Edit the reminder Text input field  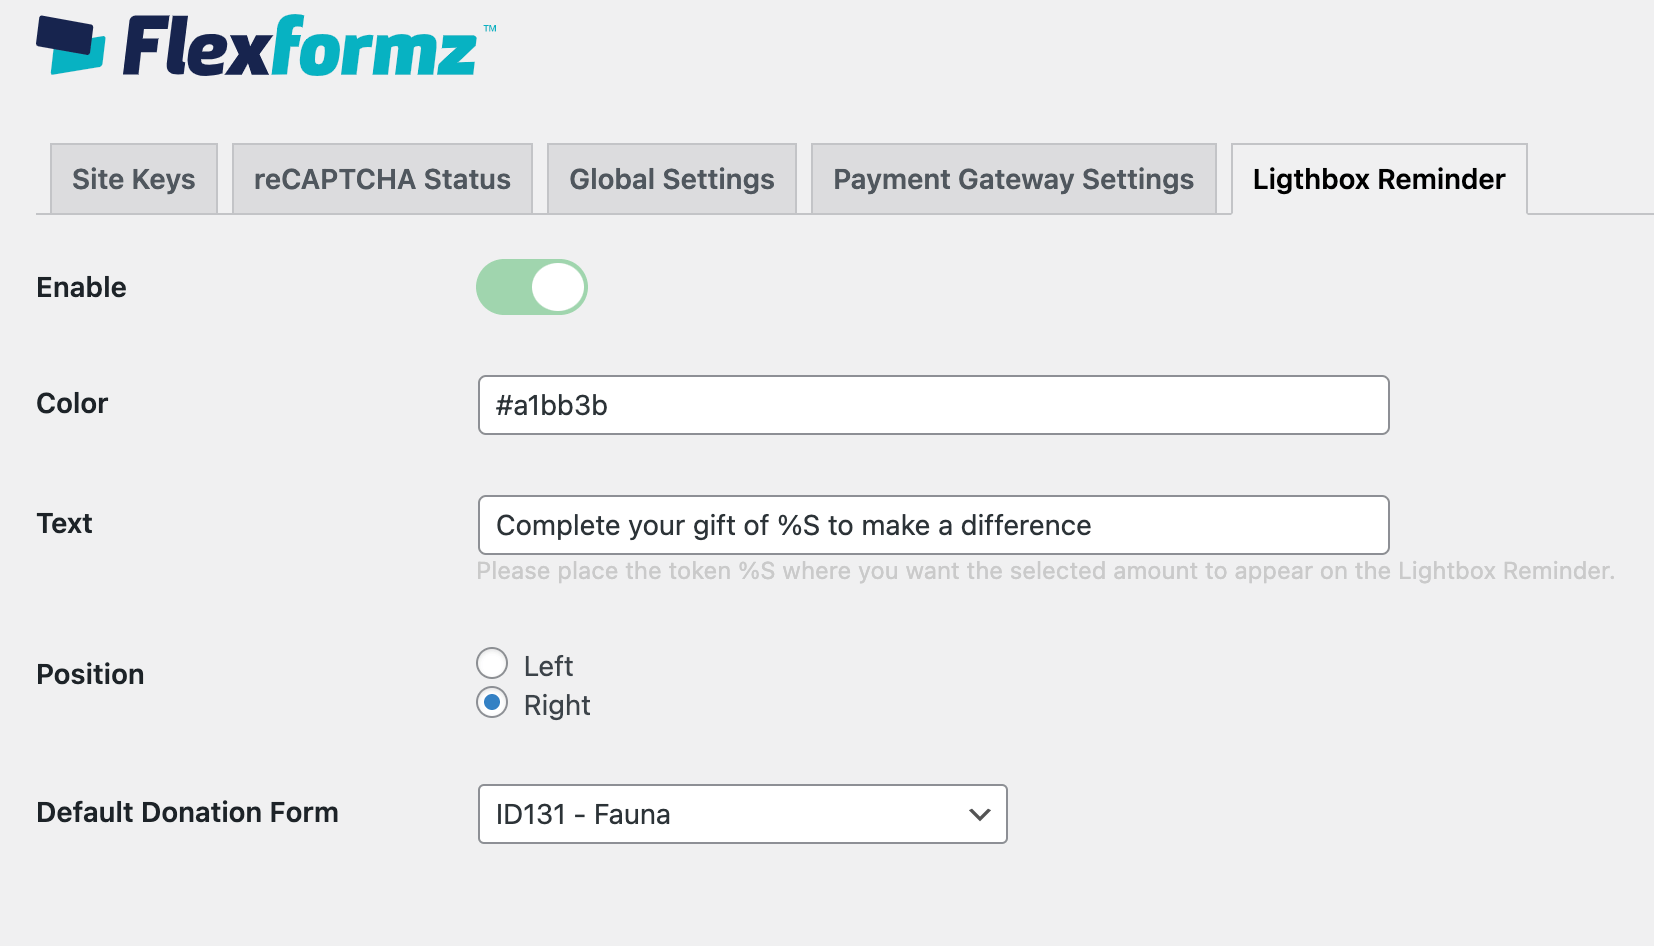click(x=932, y=525)
